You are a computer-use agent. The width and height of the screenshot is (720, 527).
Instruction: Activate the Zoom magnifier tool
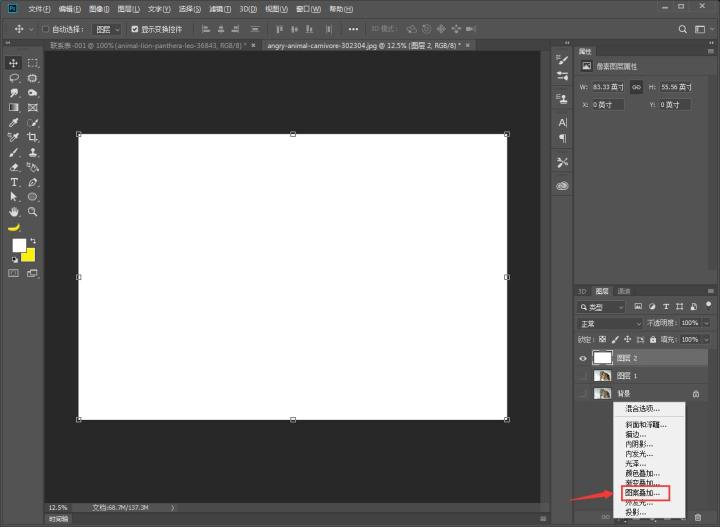click(33, 212)
